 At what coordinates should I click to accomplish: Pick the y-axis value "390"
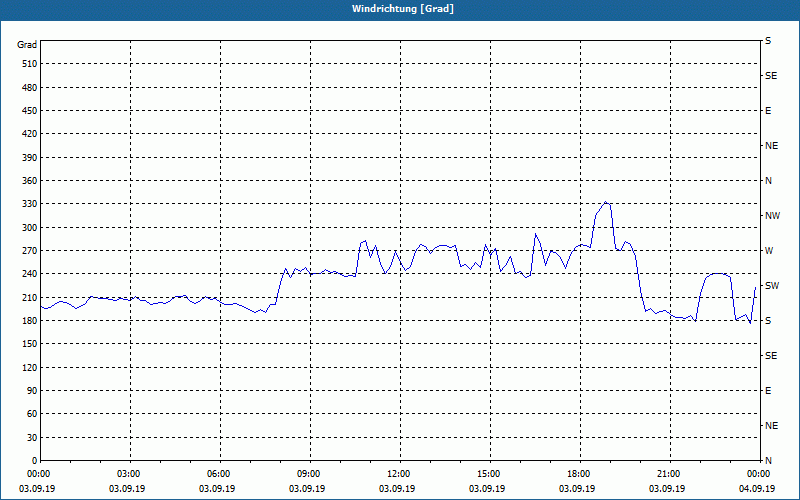click(30, 157)
